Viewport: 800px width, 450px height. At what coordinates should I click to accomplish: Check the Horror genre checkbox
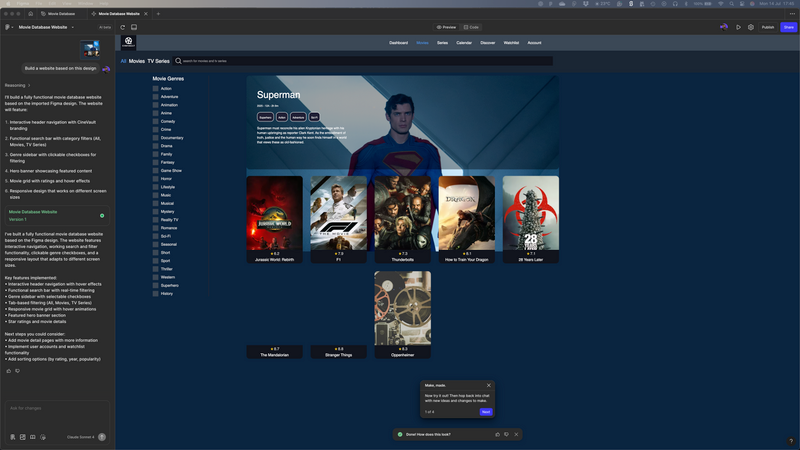click(156, 179)
